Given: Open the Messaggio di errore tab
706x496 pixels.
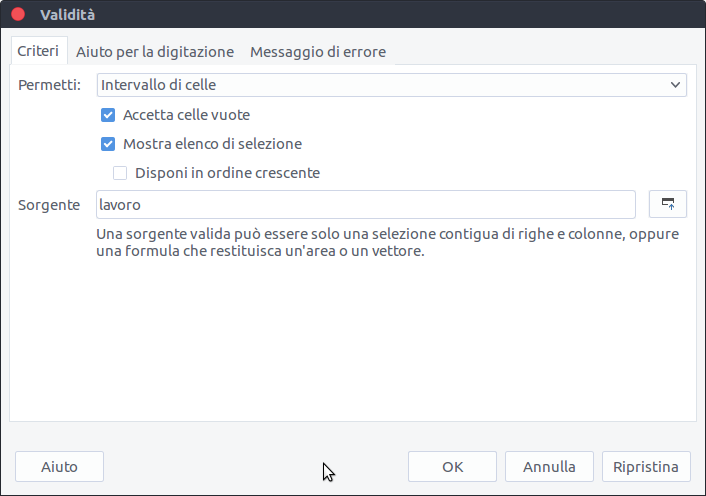Looking at the screenshot, I should click(x=317, y=52).
